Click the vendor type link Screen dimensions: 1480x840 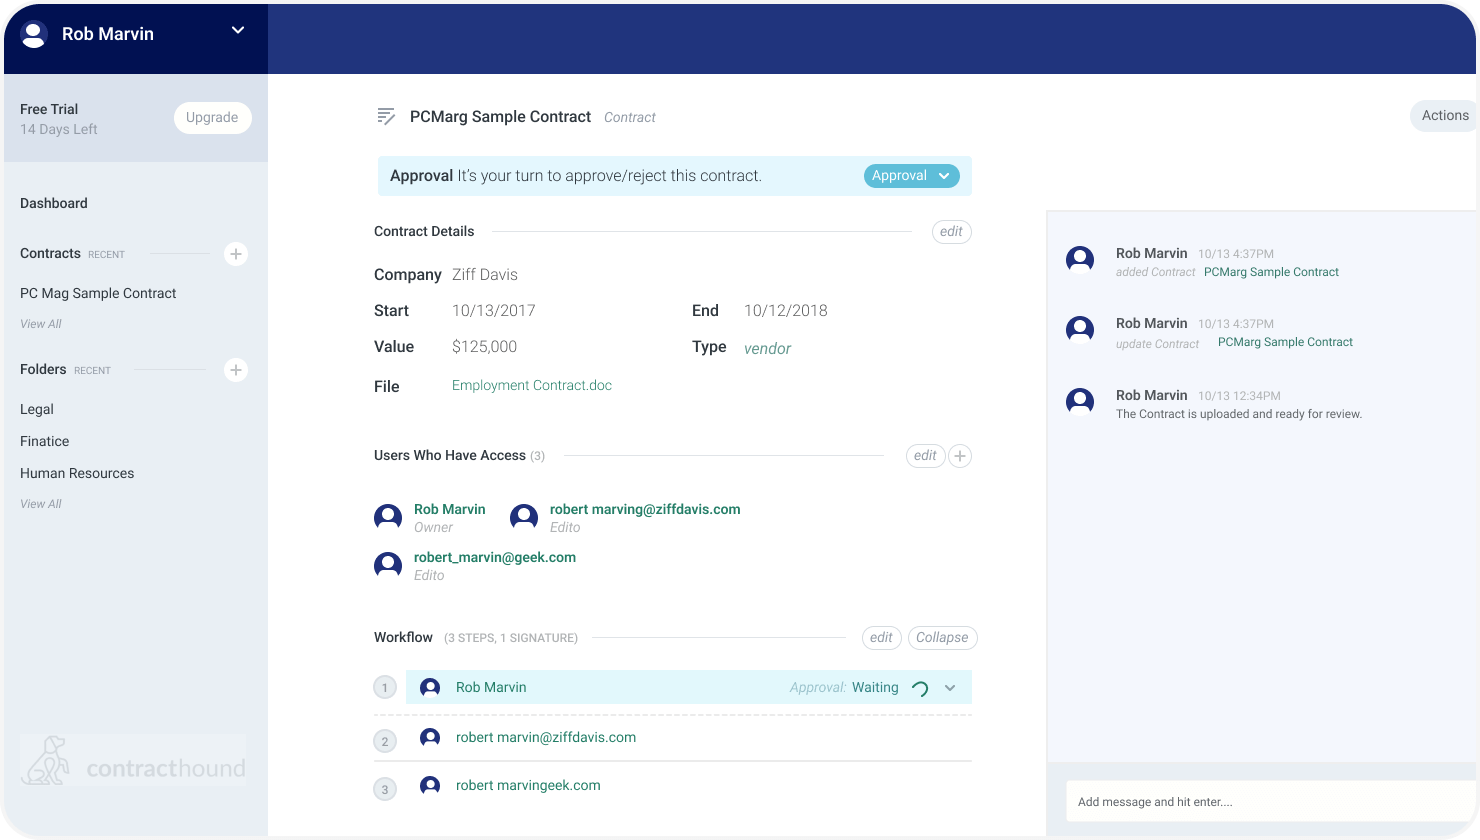767,348
